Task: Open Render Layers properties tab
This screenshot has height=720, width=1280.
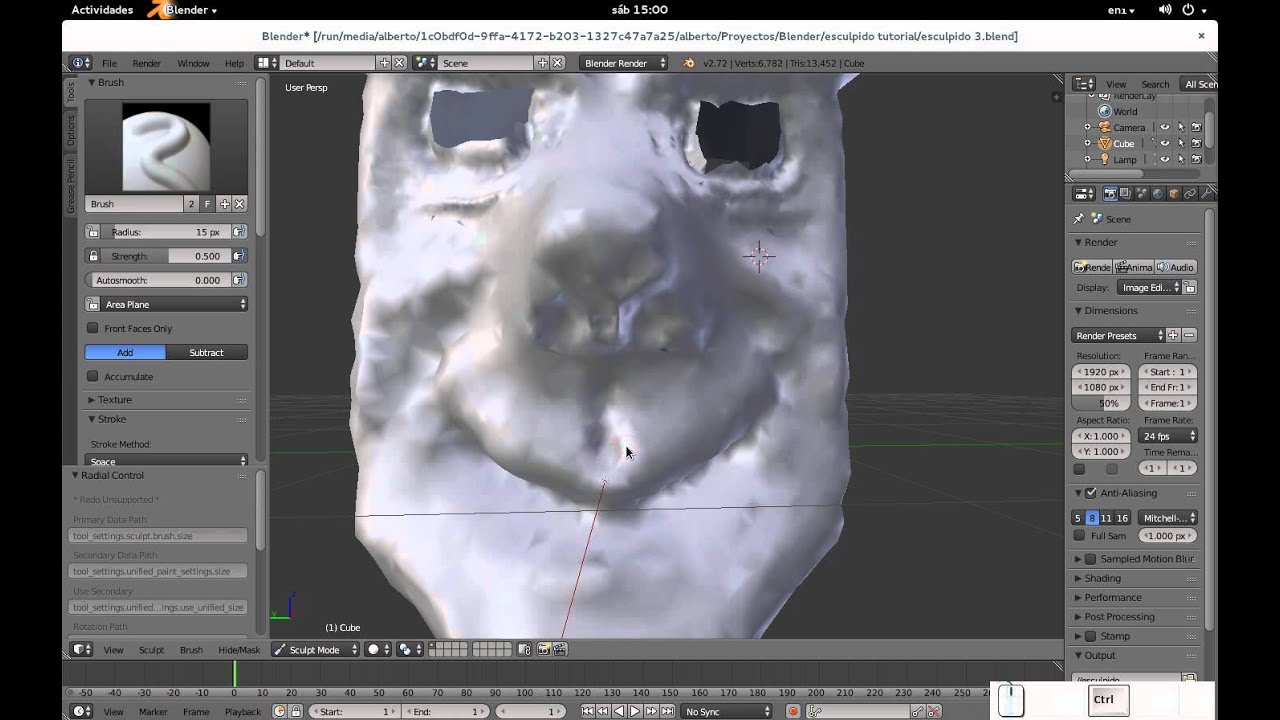Action: [1125, 194]
